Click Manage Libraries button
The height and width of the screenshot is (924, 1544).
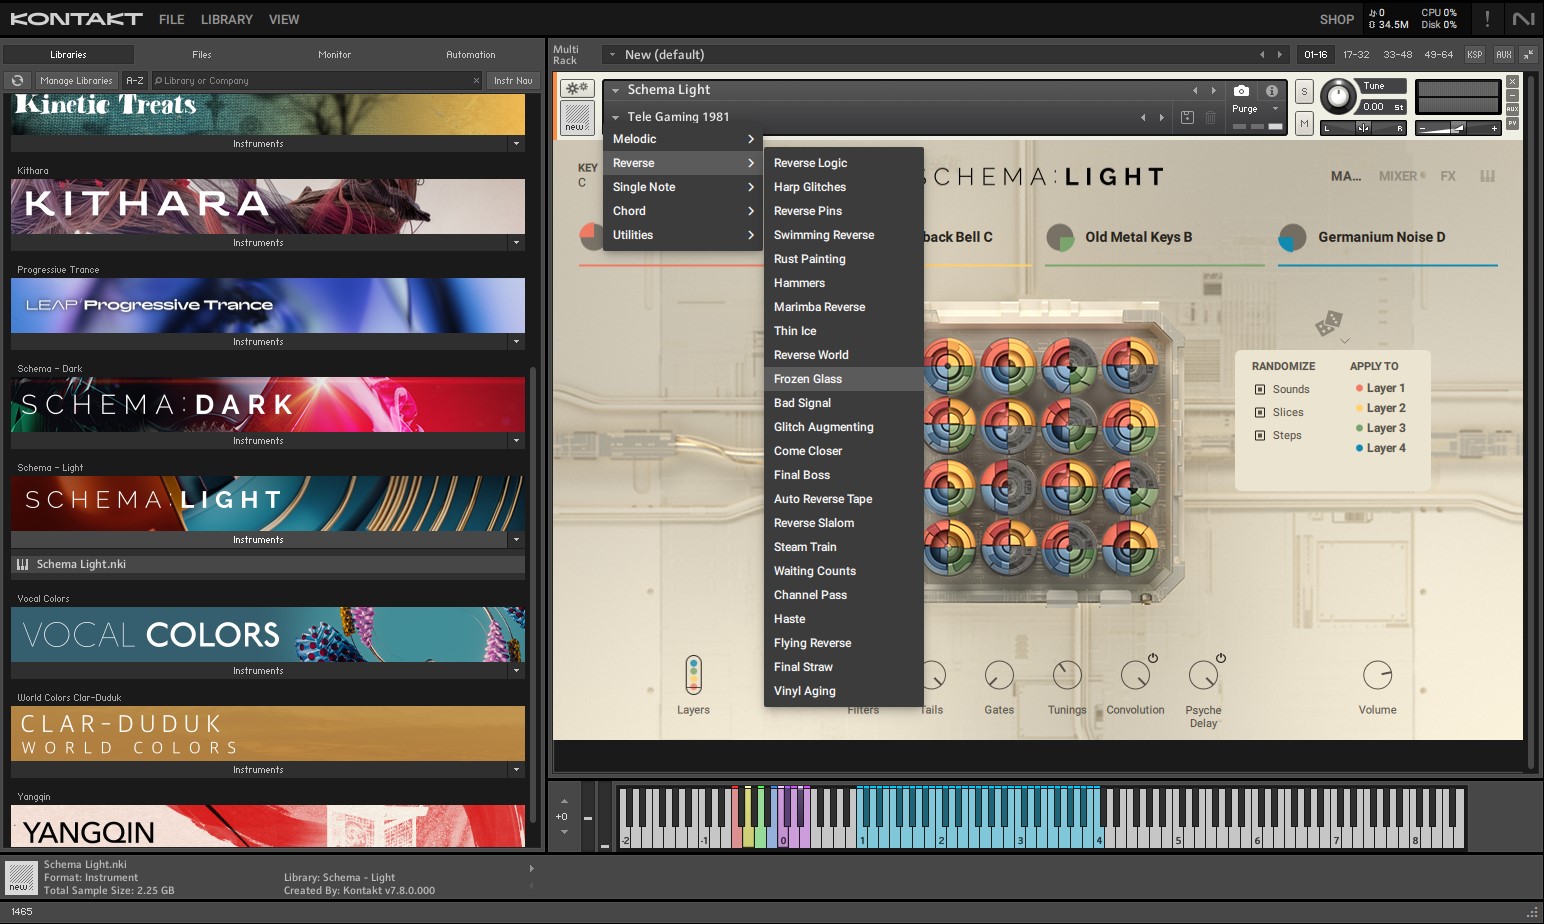click(76, 80)
